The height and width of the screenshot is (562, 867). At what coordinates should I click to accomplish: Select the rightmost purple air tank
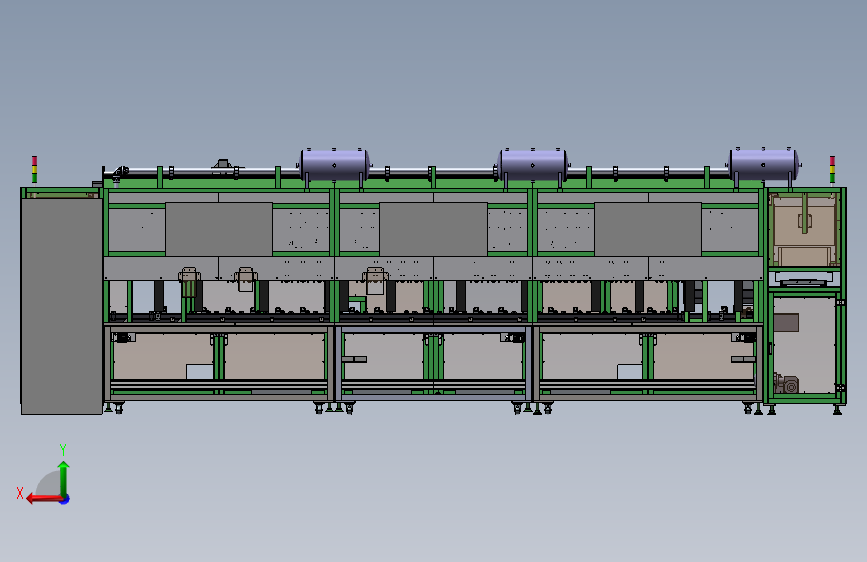coord(764,164)
